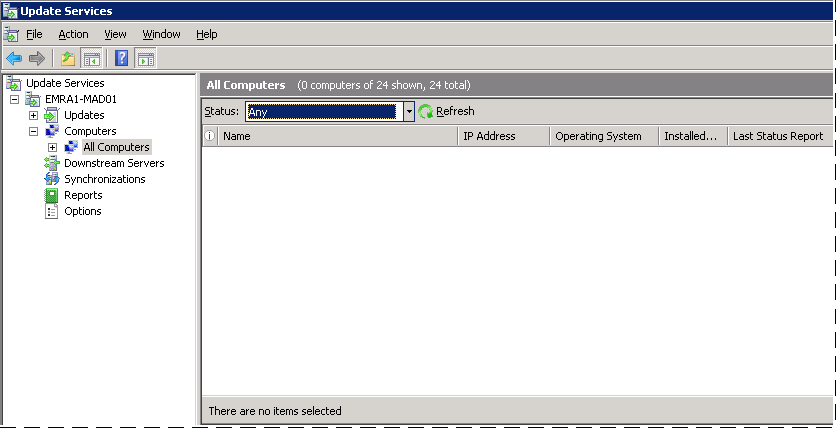Expand the Updates tree node
Image resolution: width=836 pixels, height=428 pixels.
point(33,116)
